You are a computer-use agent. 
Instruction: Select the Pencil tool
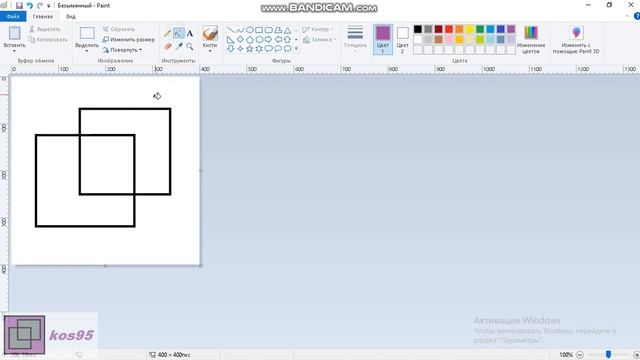168,33
